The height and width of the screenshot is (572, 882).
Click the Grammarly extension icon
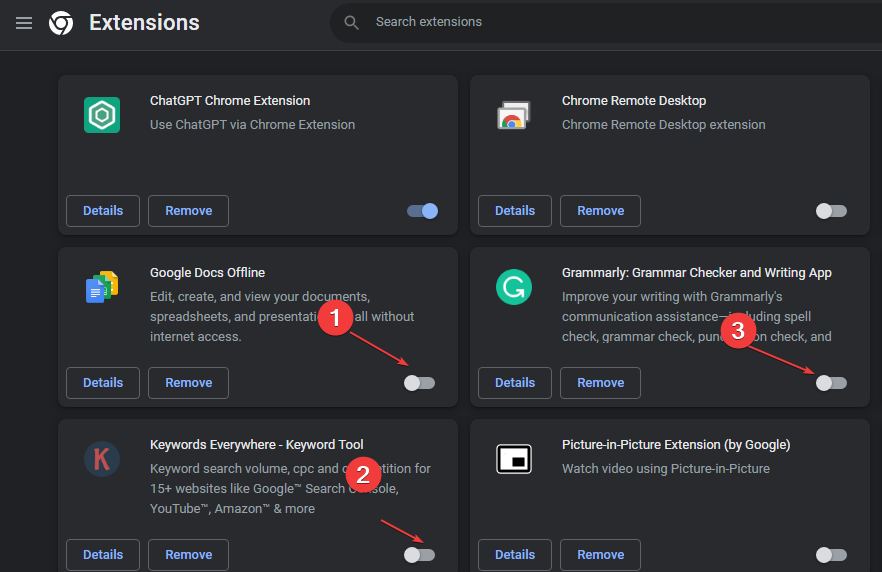[514, 288]
